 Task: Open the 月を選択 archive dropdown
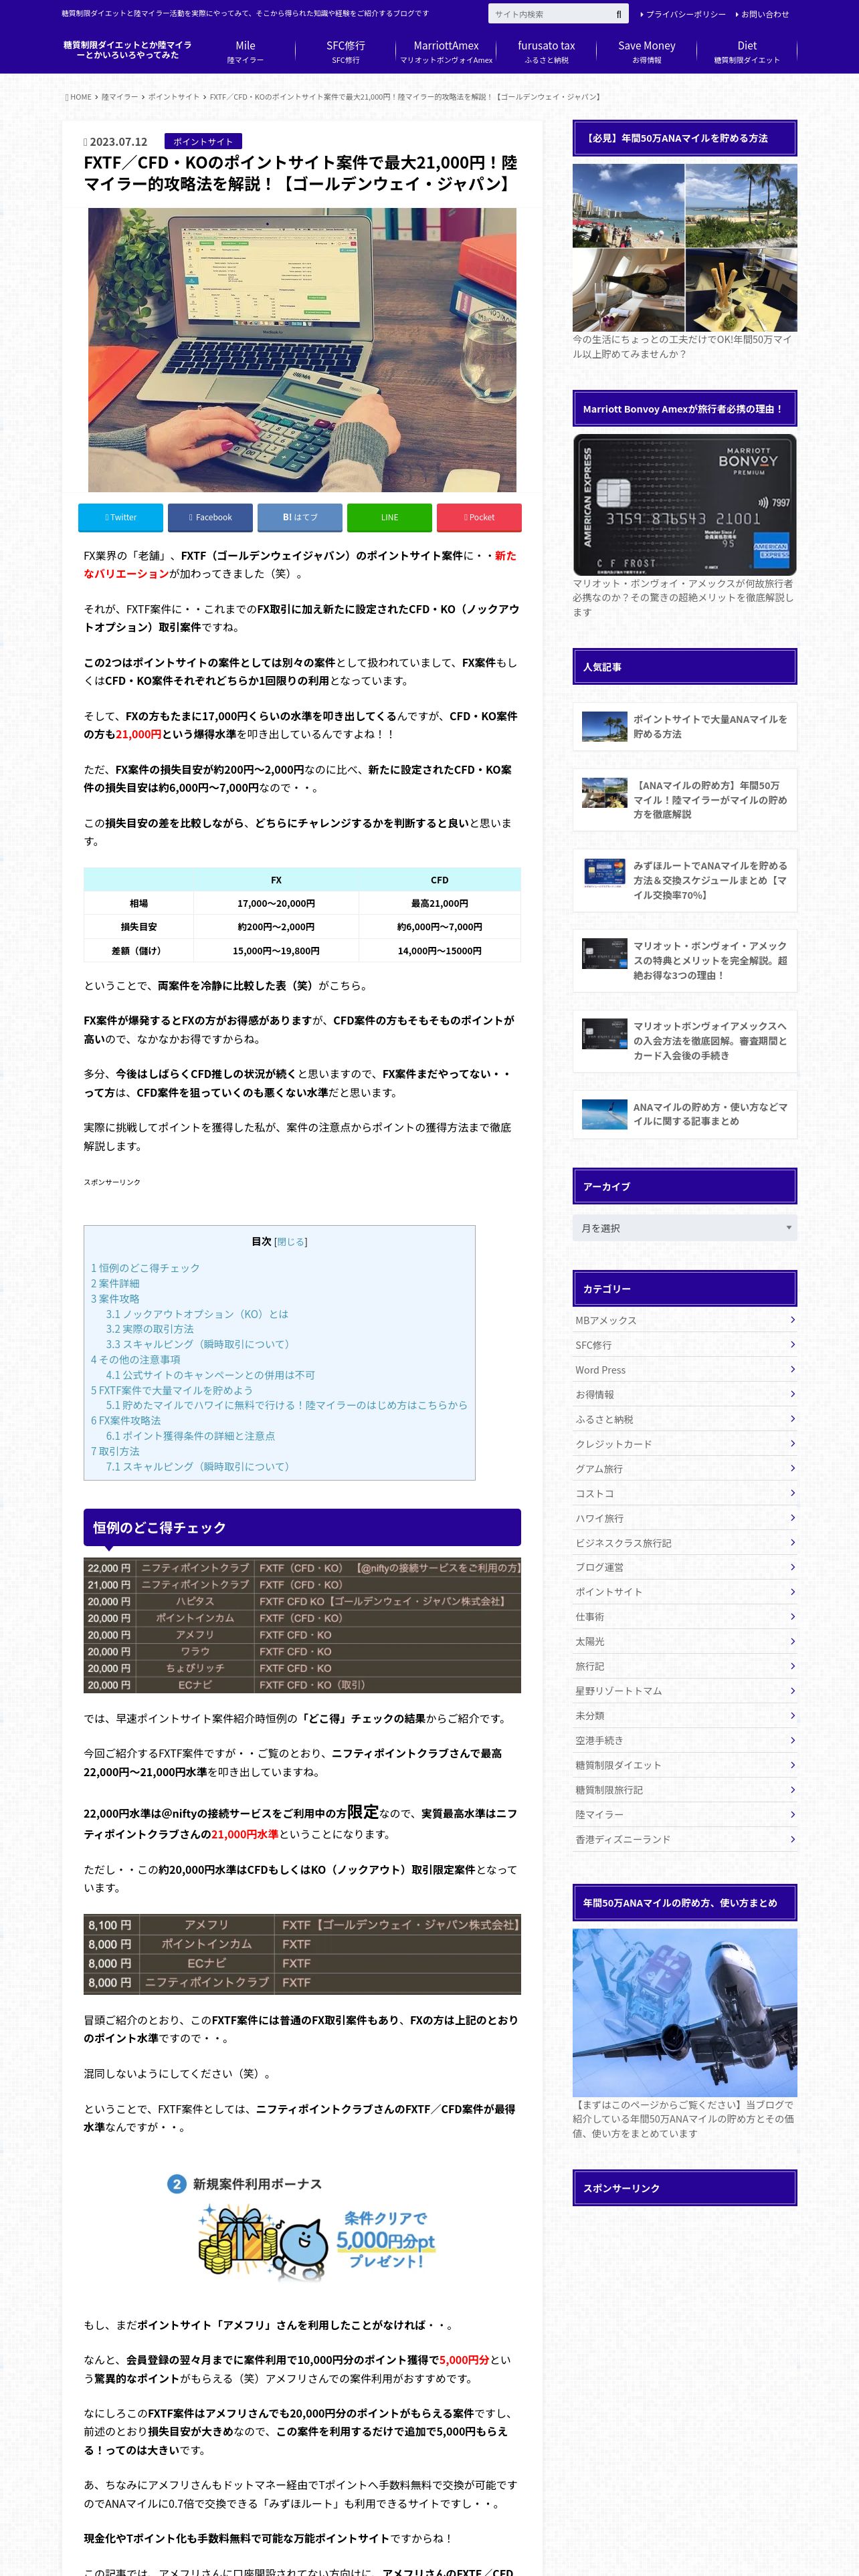[x=684, y=1228]
